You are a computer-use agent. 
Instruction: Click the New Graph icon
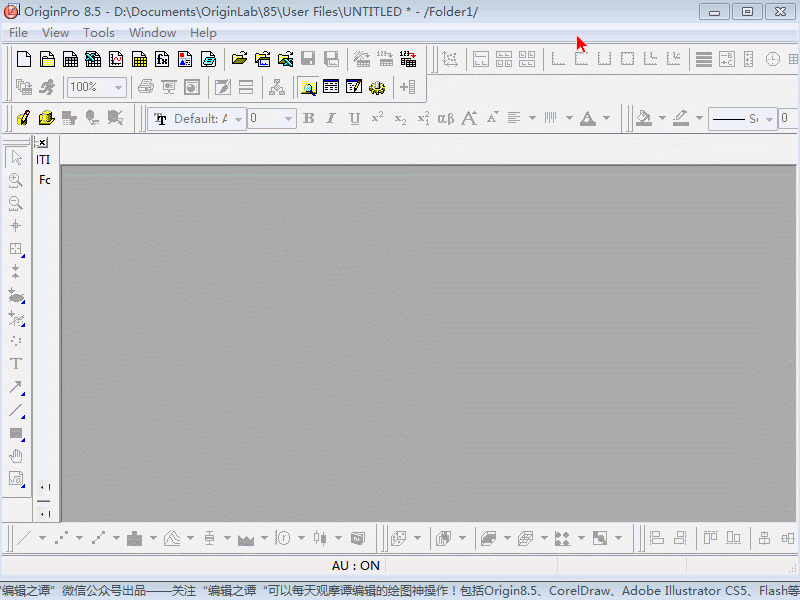(116, 60)
